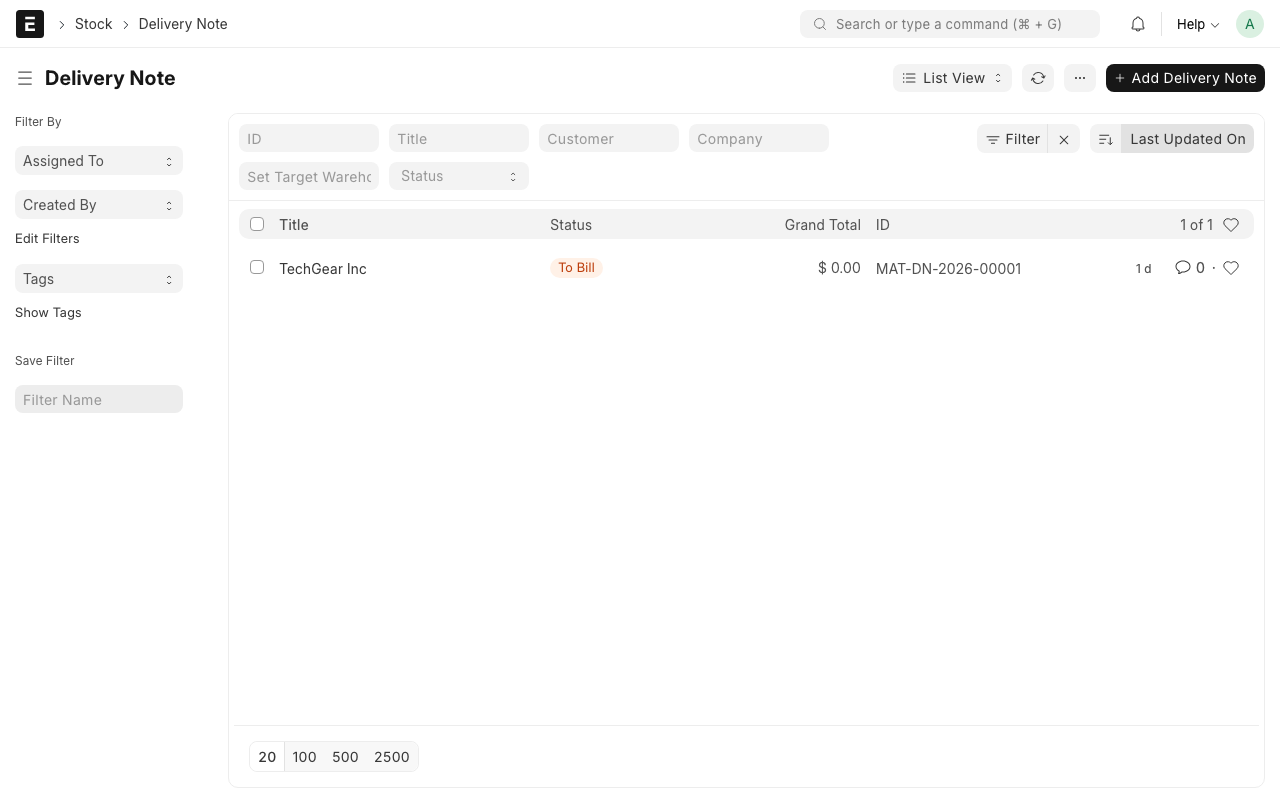
Task: Click Add Delivery Note button
Action: (x=1185, y=78)
